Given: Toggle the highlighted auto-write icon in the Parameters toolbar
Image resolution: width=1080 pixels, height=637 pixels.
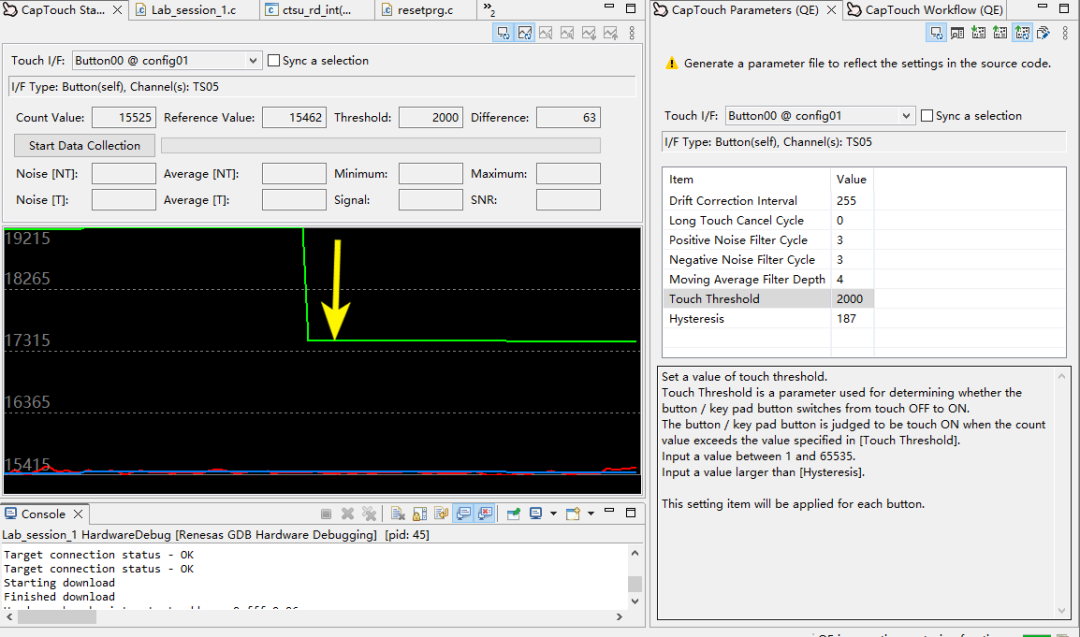Looking at the screenshot, I should (1022, 33).
